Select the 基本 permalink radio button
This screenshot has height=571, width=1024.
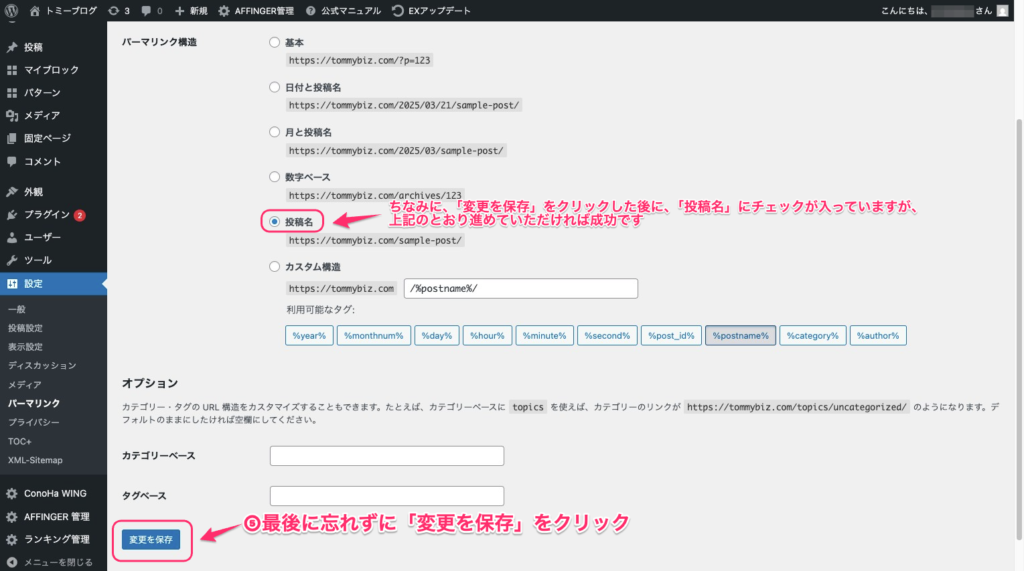(x=275, y=43)
